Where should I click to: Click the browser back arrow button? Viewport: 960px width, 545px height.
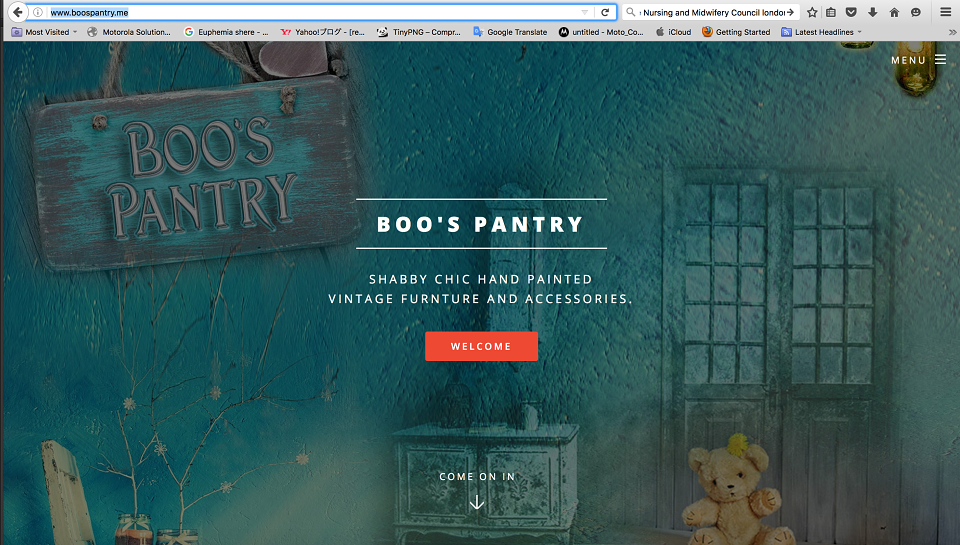(18, 12)
